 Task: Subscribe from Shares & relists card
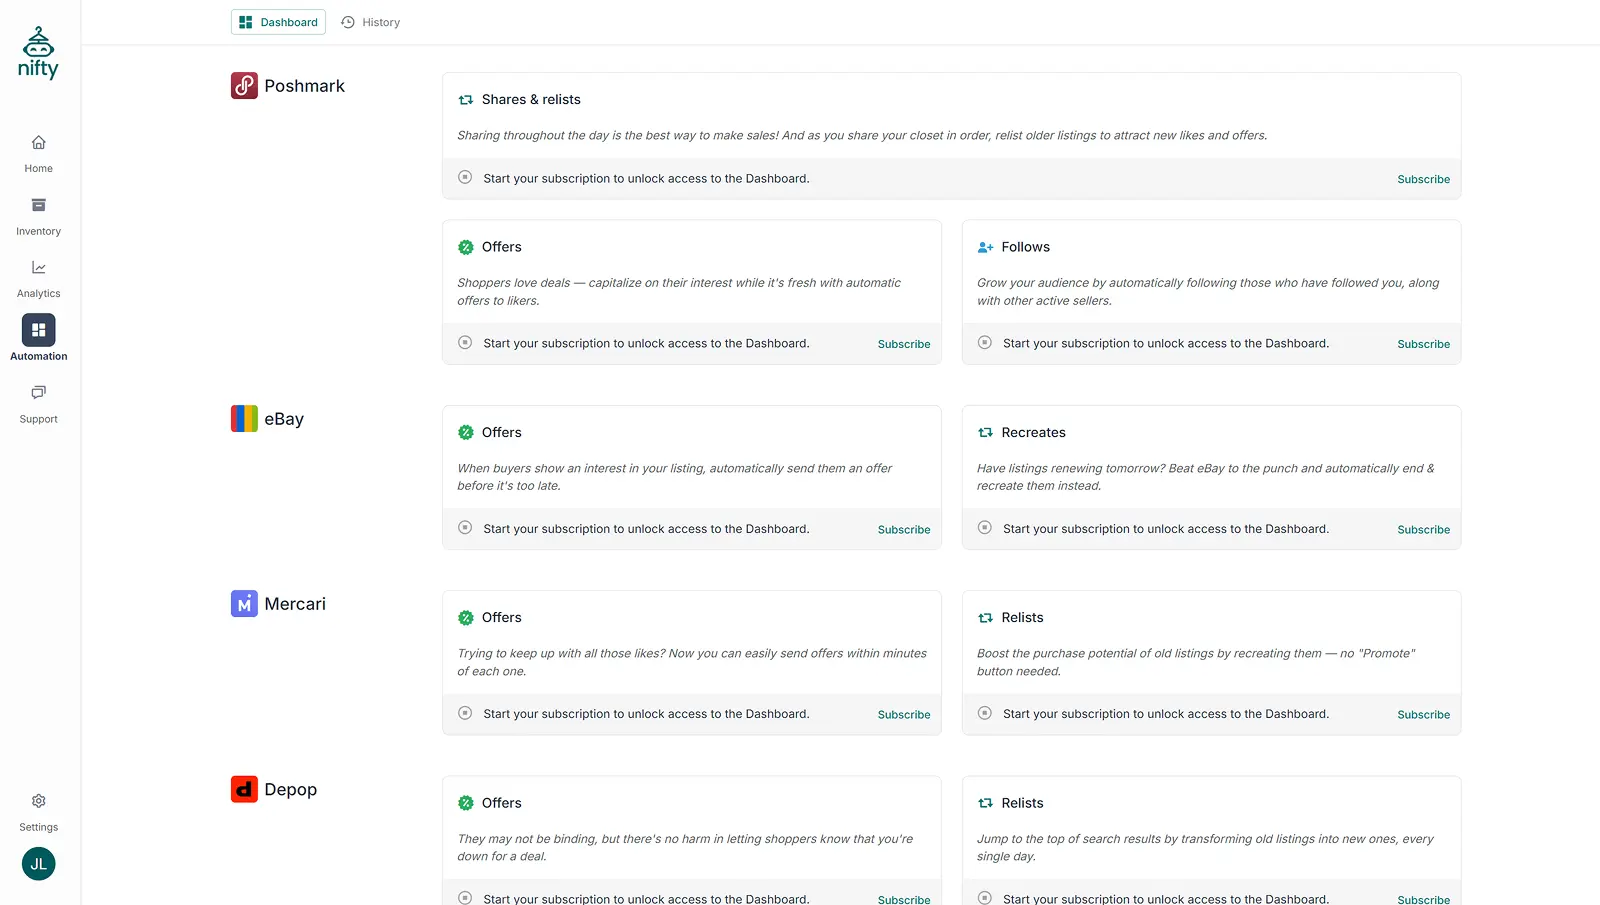1423,179
